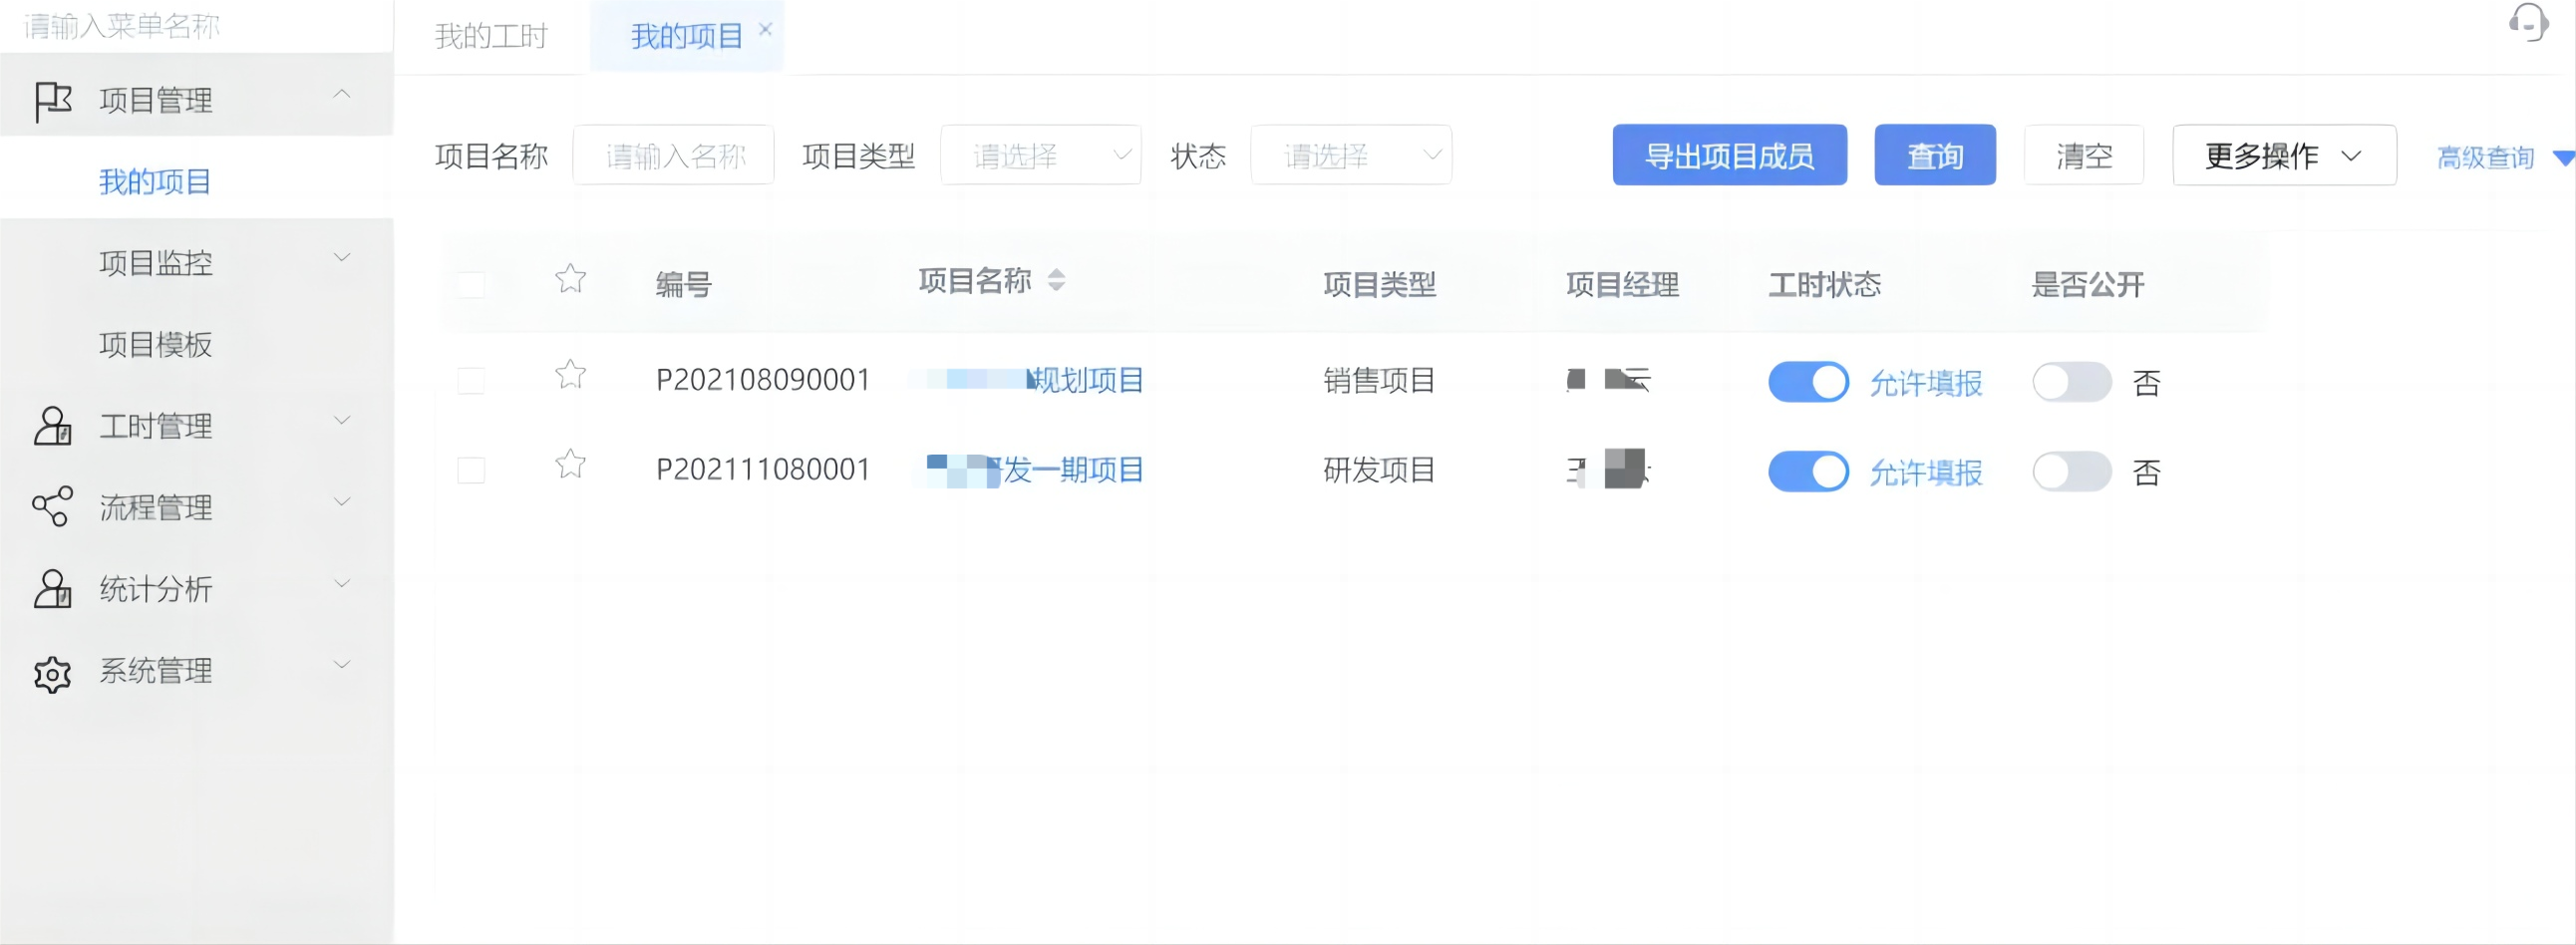Open the 状态 dropdown filter
Image resolution: width=2576 pixels, height=945 pixels.
(1350, 156)
